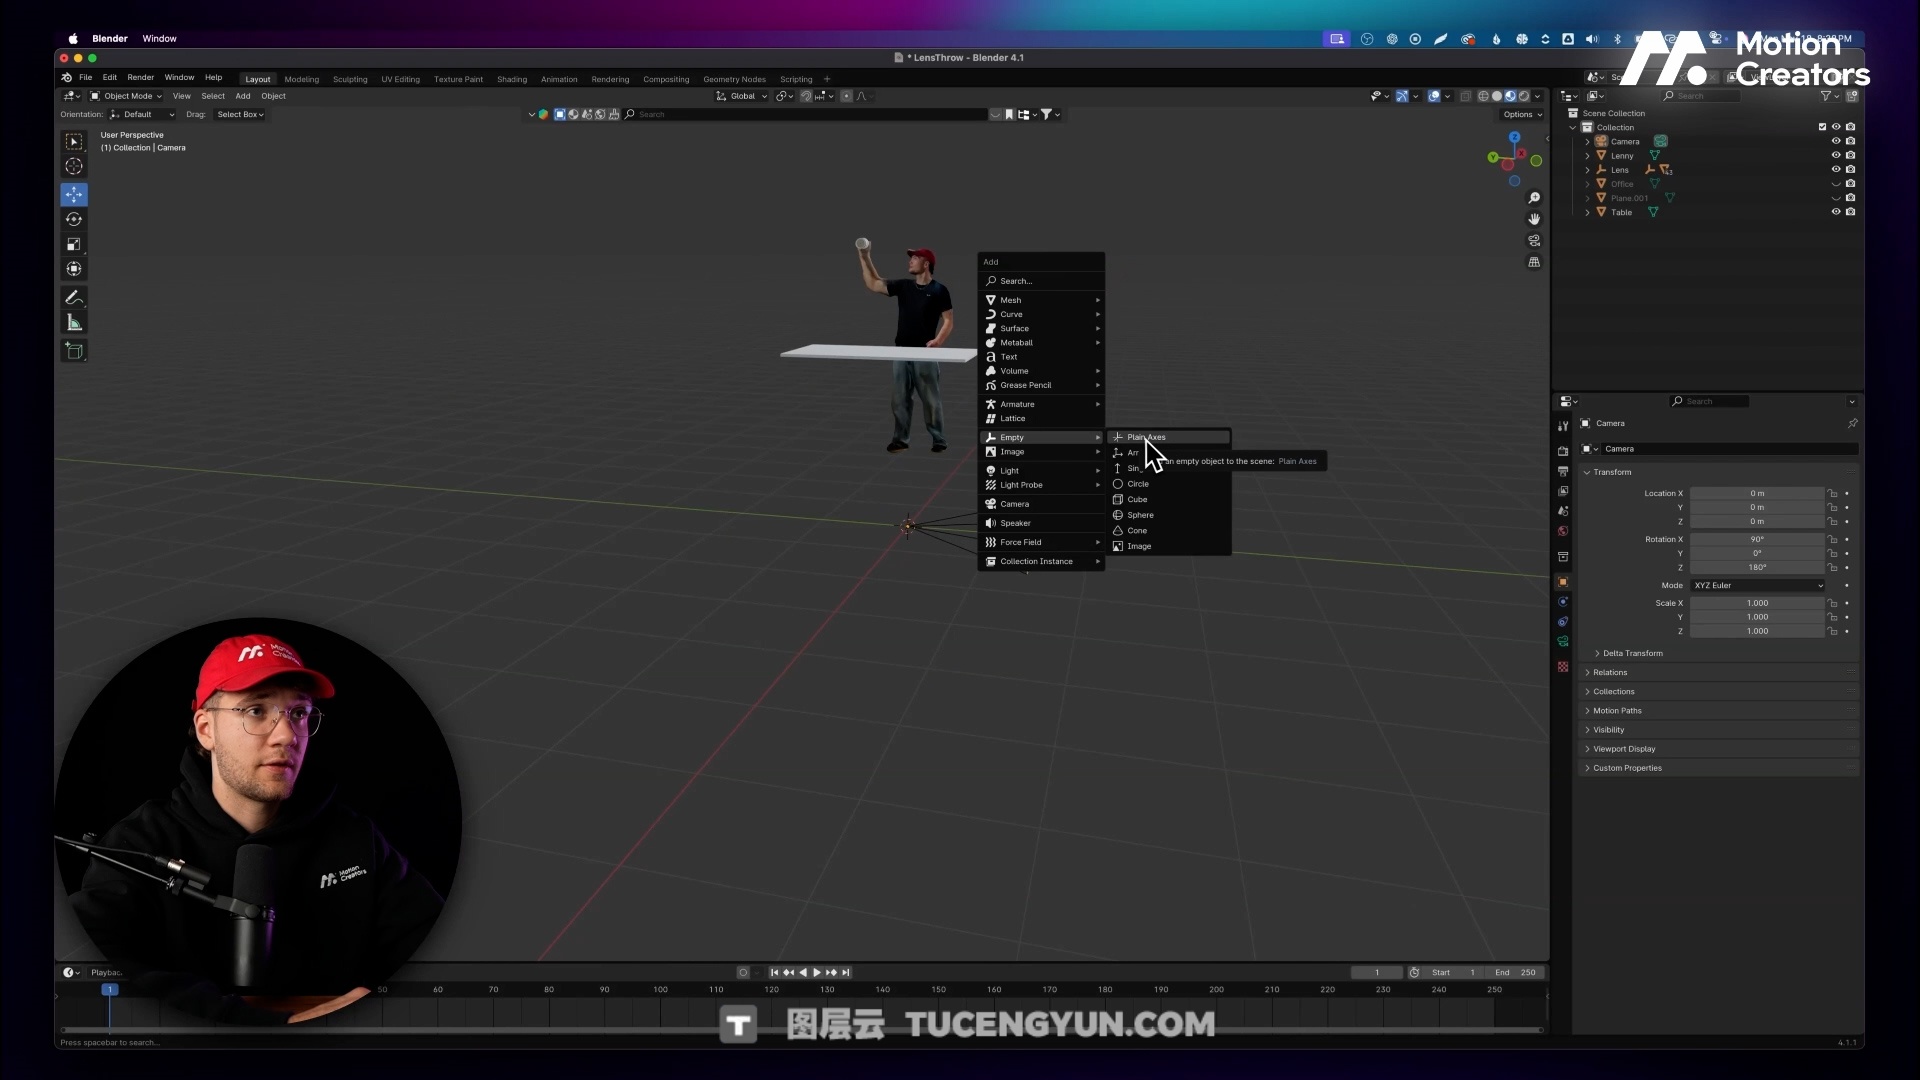Screen dimensions: 1920x1080
Task: Open the Render properties tab
Action: (x=1563, y=451)
